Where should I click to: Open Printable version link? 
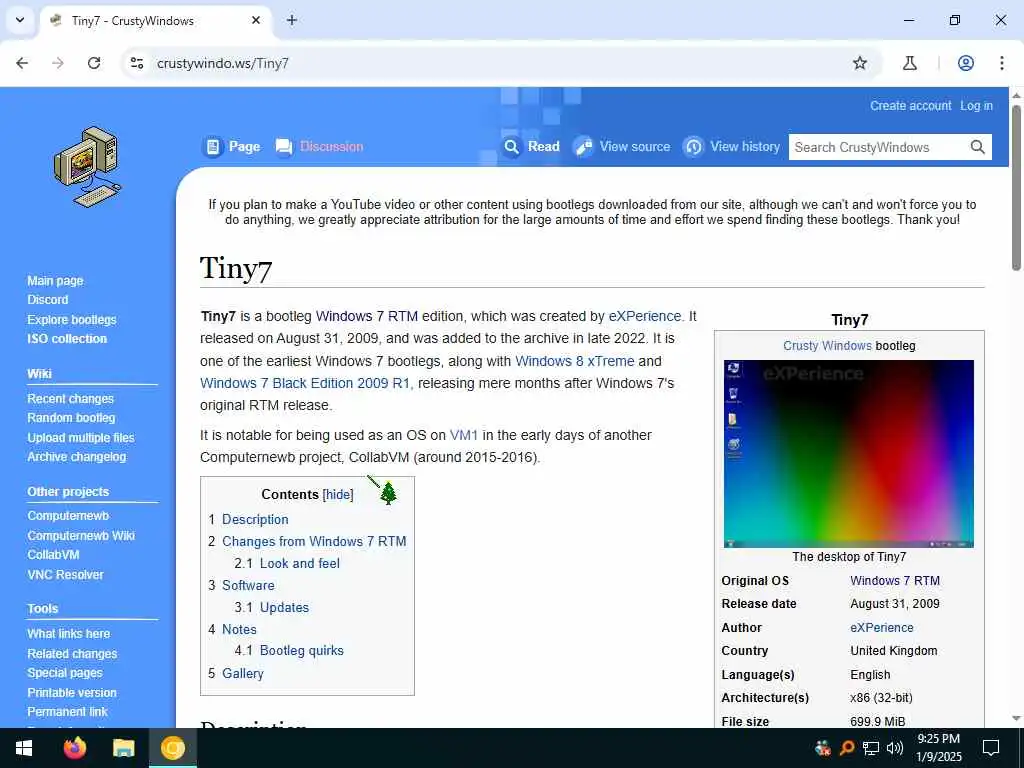[72, 692]
